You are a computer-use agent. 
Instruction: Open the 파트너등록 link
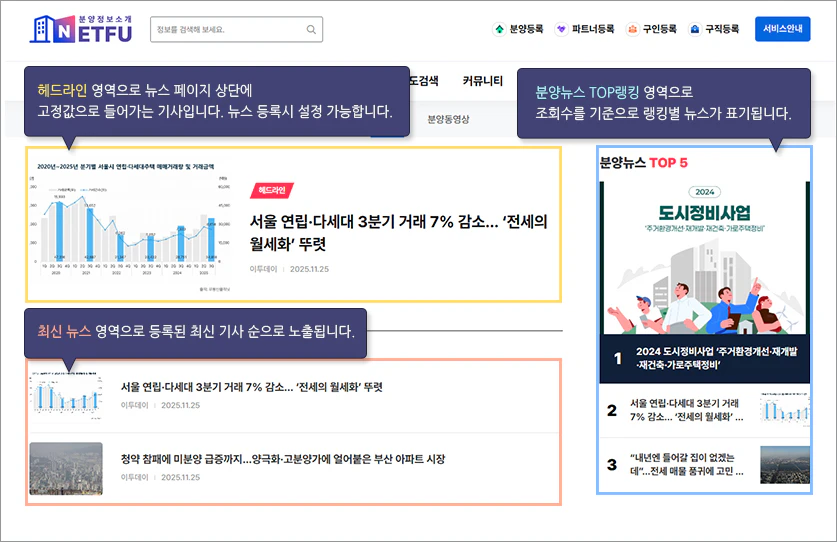point(593,29)
